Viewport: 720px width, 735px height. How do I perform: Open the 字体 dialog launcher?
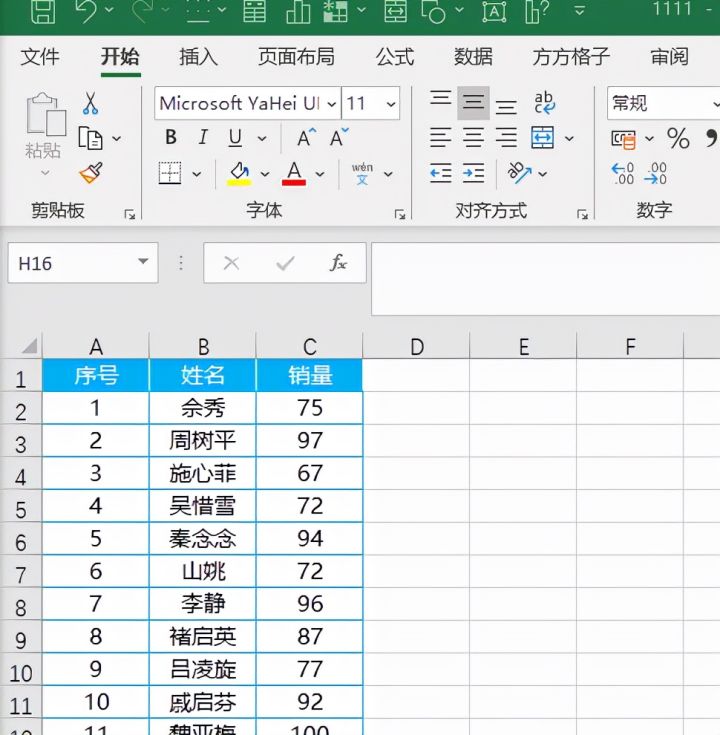pos(400,215)
